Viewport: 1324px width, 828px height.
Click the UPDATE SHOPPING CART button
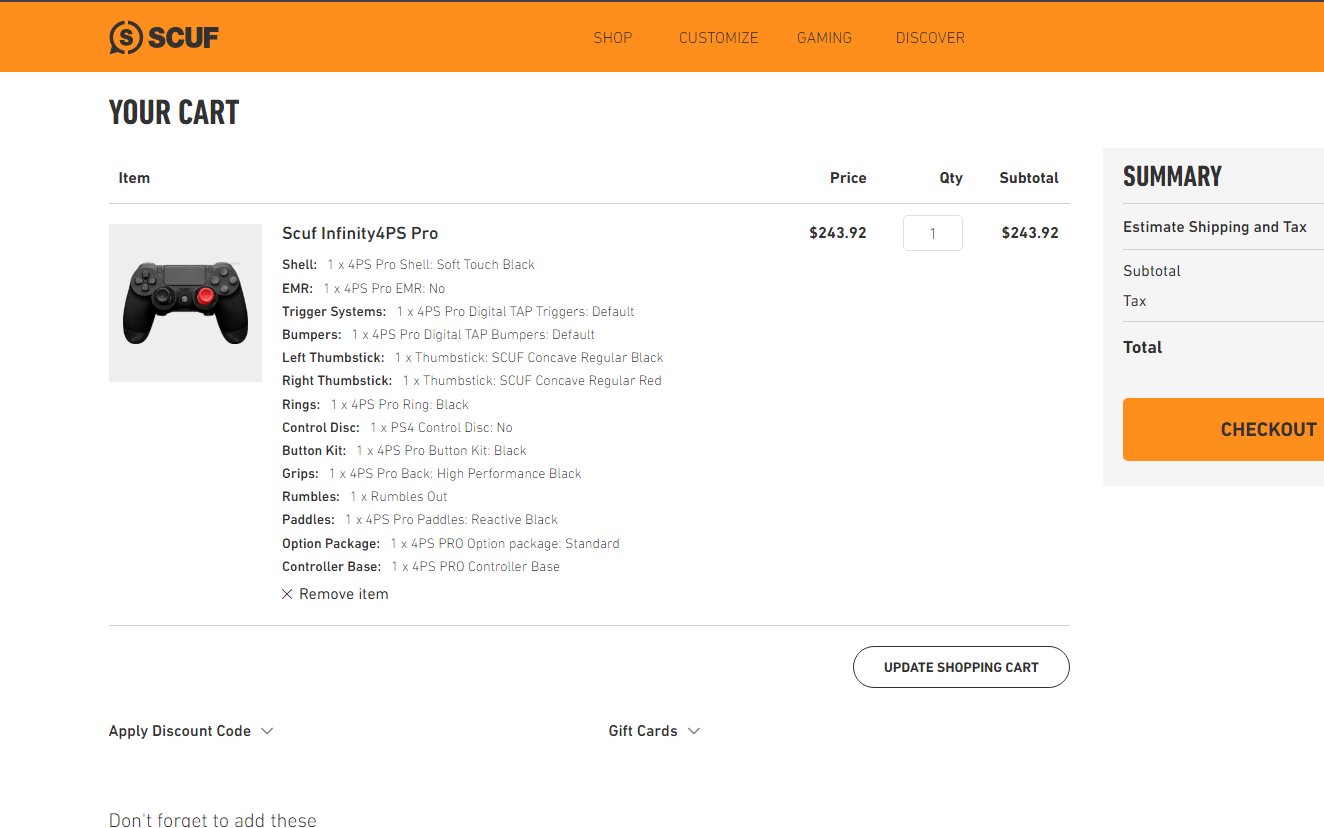(961, 667)
